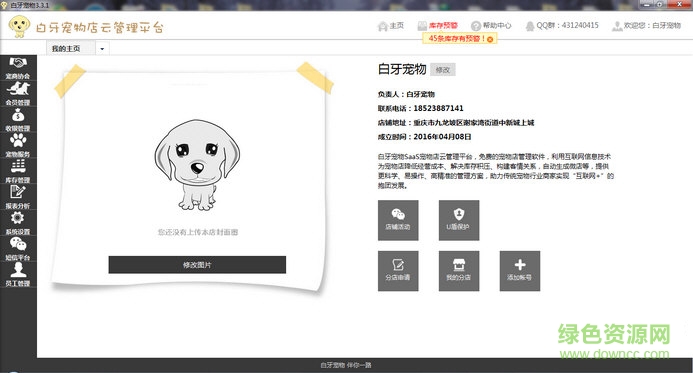Go to 主页 home in top bar
The height and width of the screenshot is (373, 693).
[391, 26]
